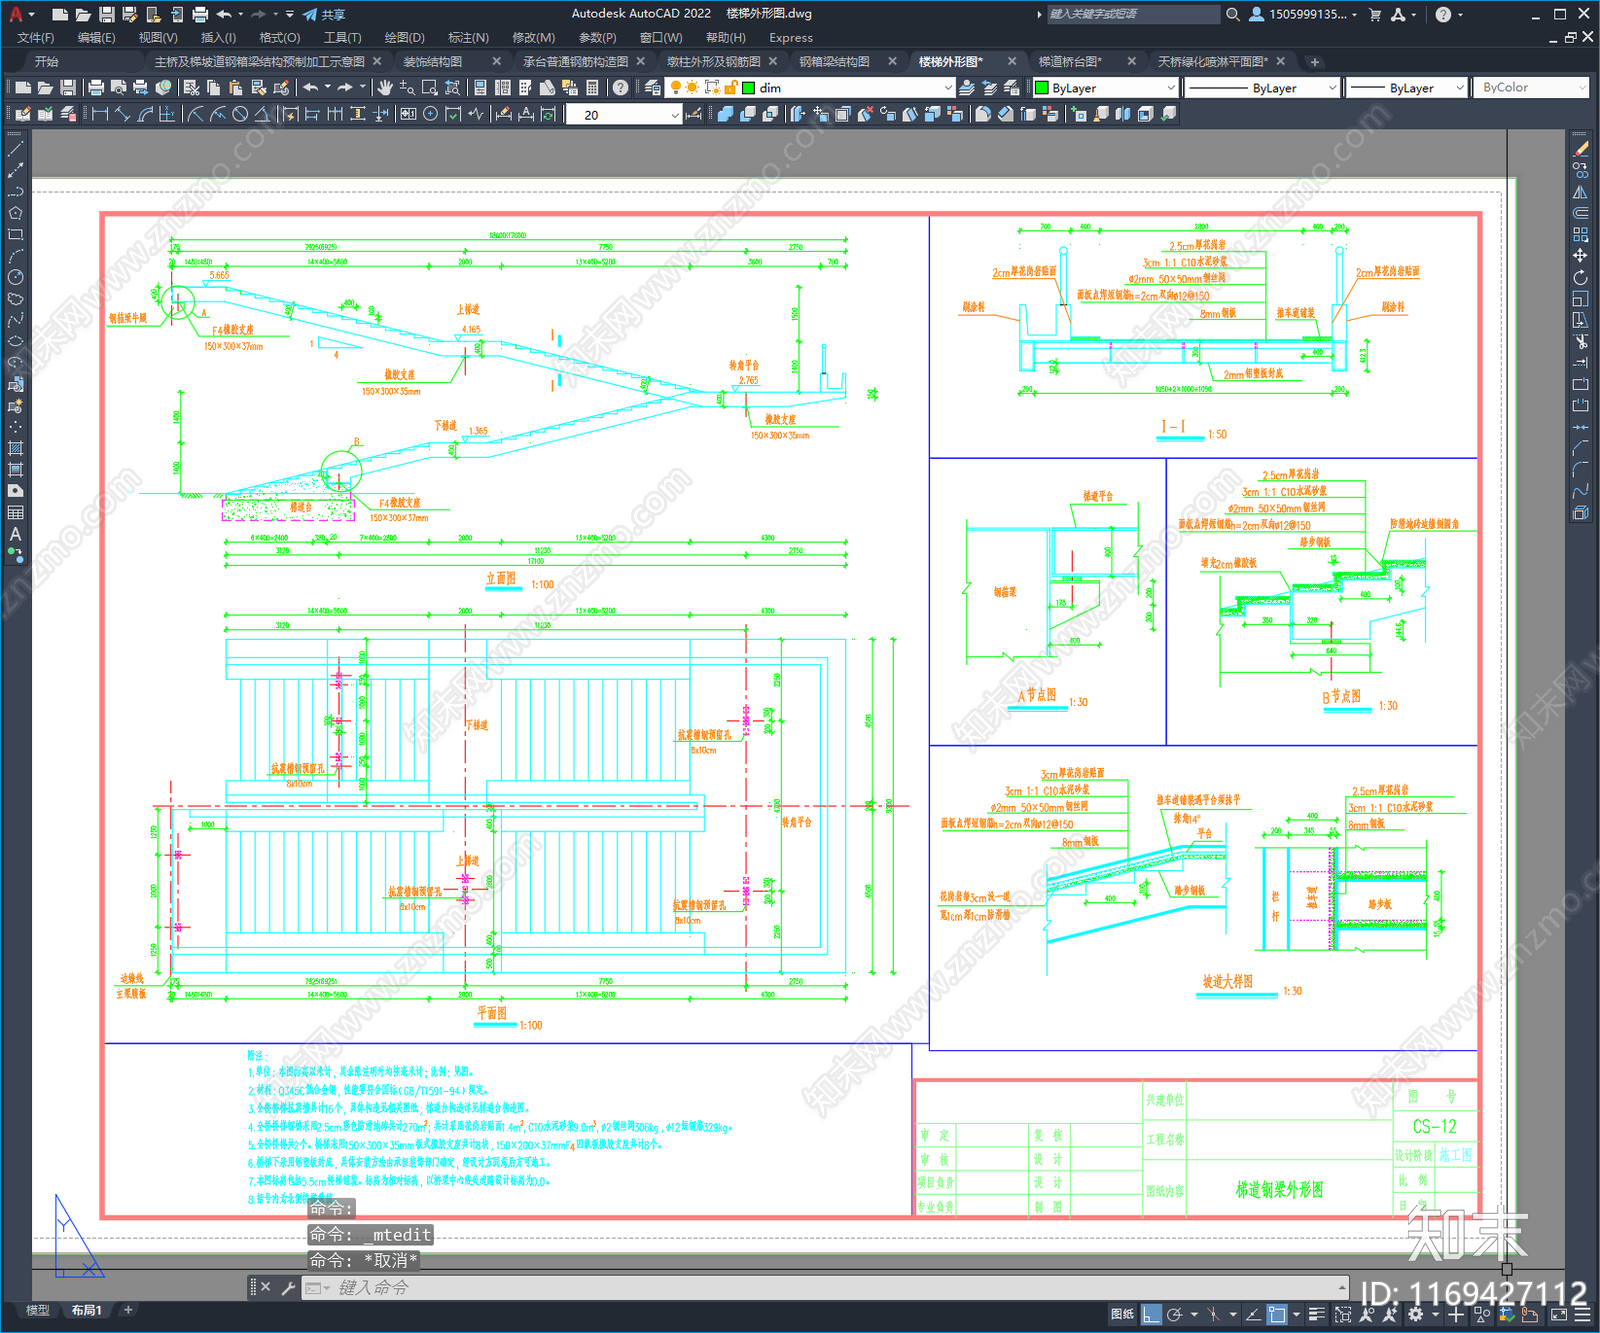
Task: Open the ByLayer lineweight dropdown
Action: tap(1405, 88)
